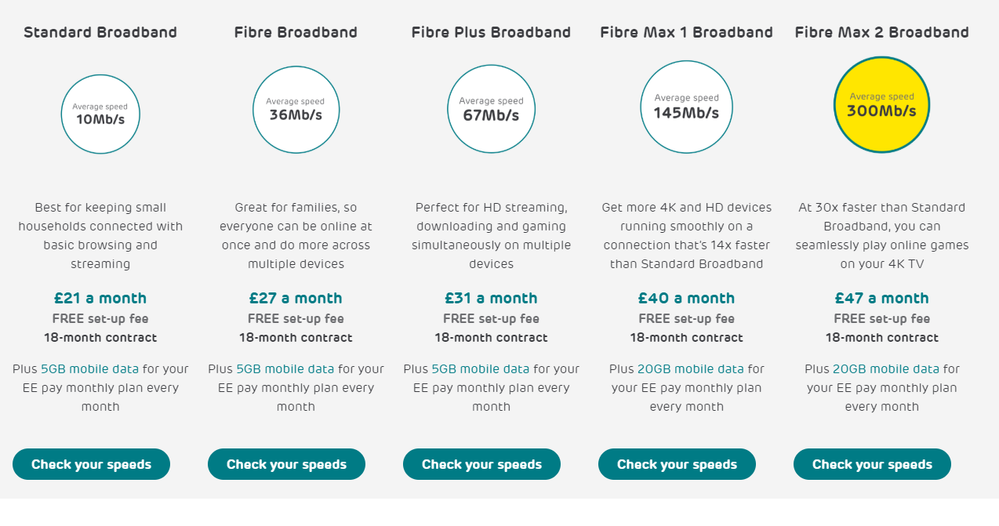Check your speeds for Fibre Max 1
Viewport: 999px width, 526px height.
pos(677,464)
